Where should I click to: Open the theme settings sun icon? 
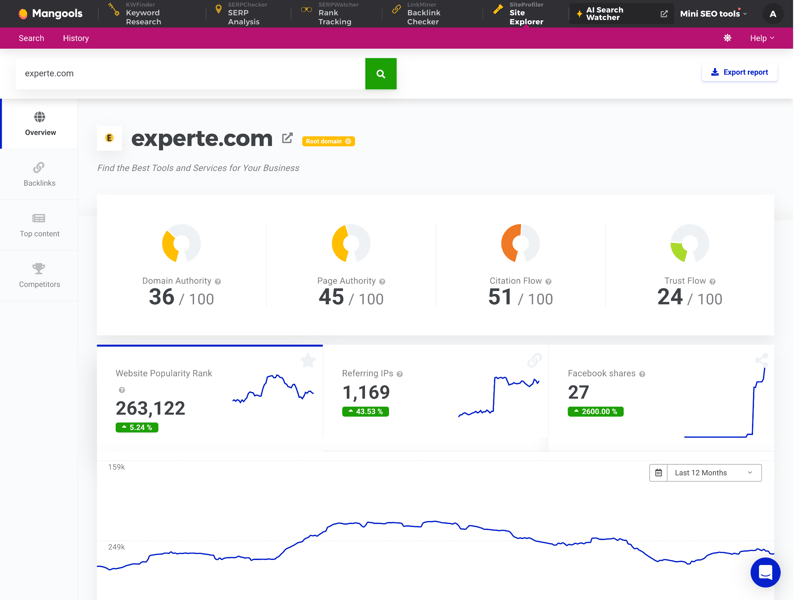727,38
